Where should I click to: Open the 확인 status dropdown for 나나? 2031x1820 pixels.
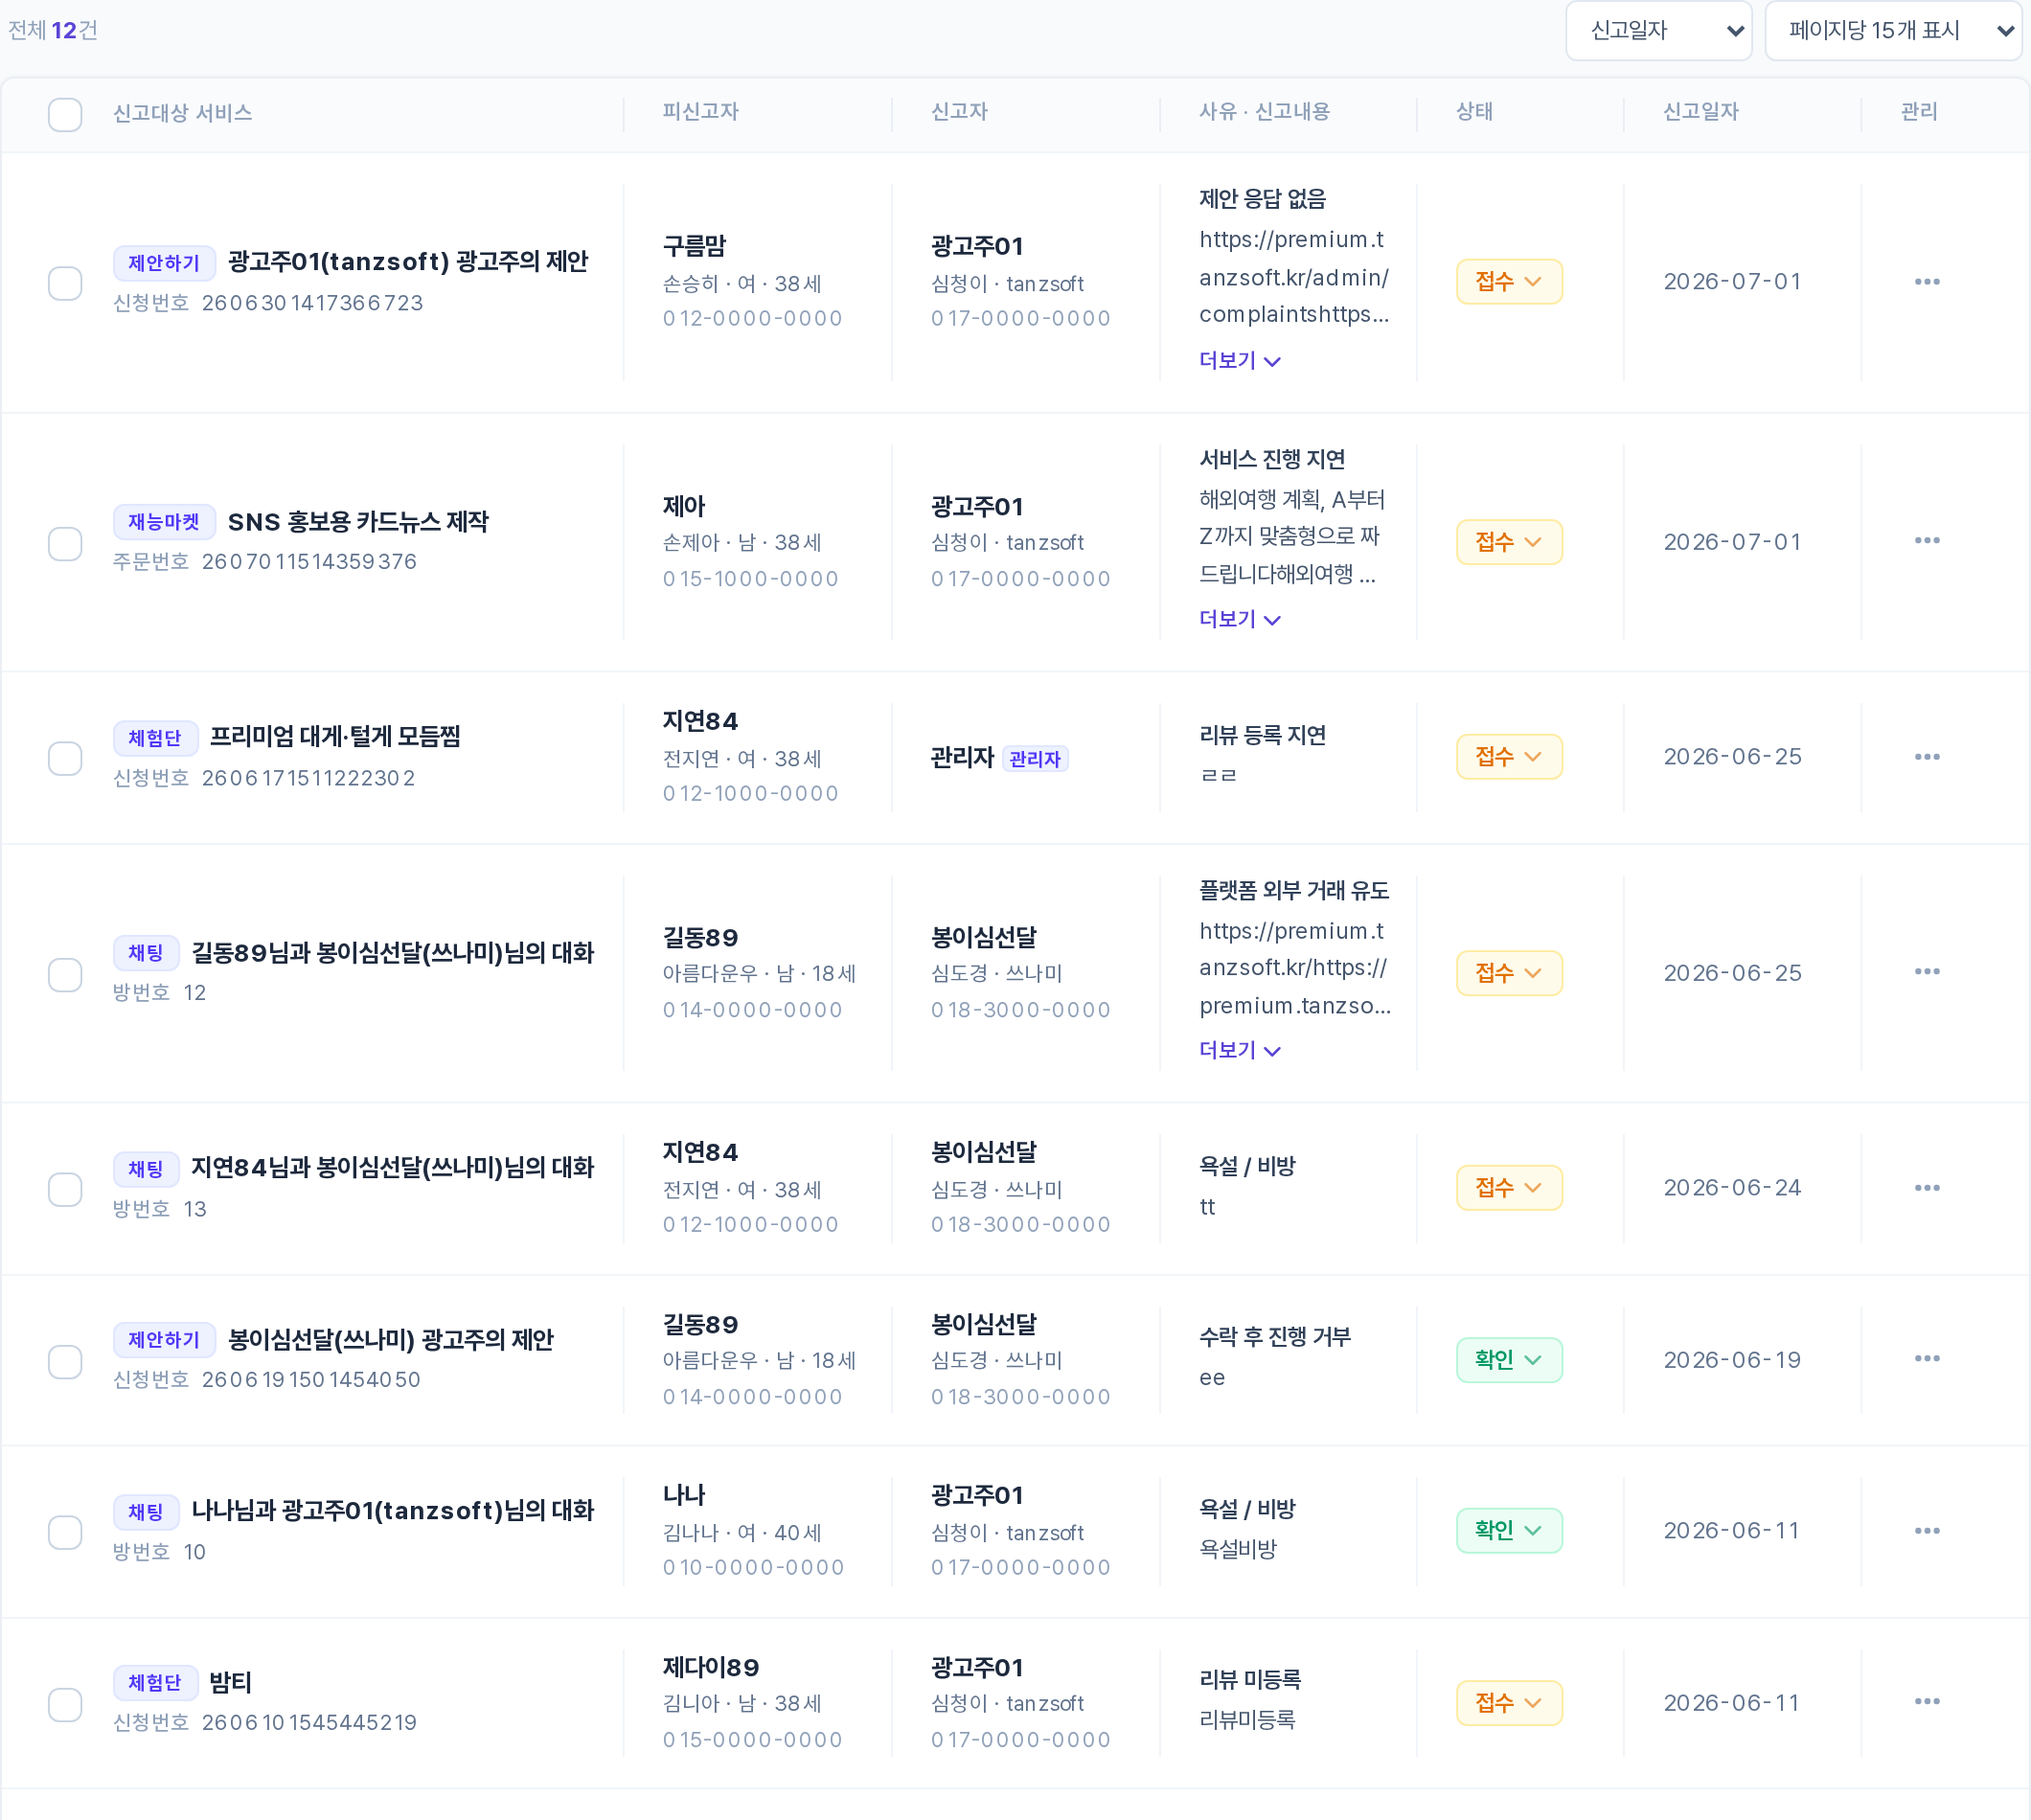click(x=1509, y=1531)
